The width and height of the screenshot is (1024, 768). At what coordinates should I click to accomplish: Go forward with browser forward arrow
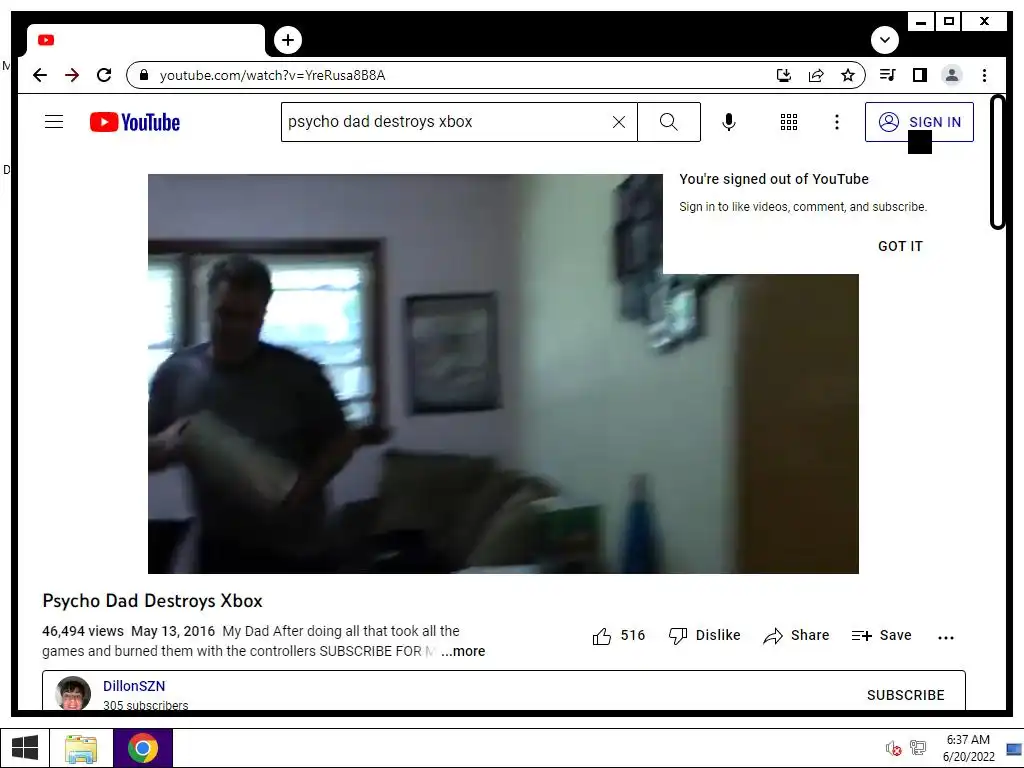[72, 75]
